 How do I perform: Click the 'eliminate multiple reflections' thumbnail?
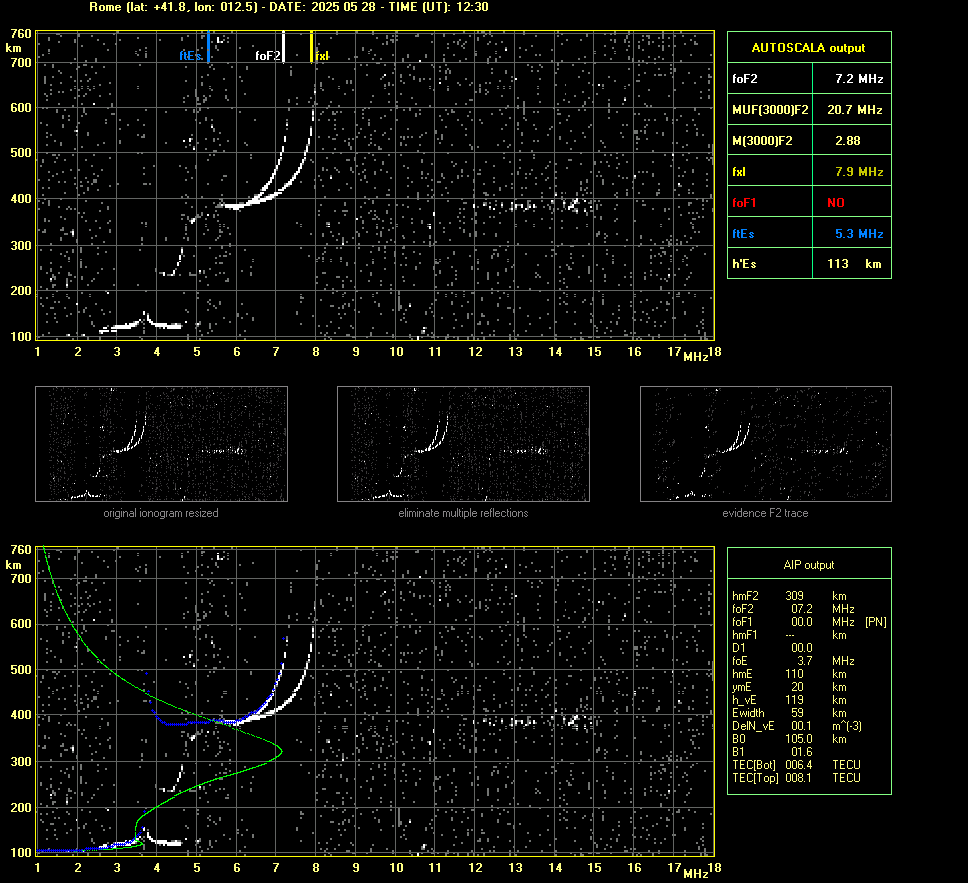pos(463,444)
